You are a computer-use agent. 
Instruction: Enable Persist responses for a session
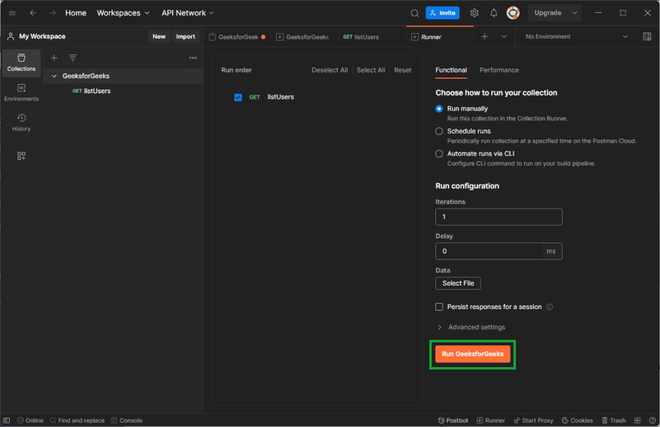coord(439,307)
